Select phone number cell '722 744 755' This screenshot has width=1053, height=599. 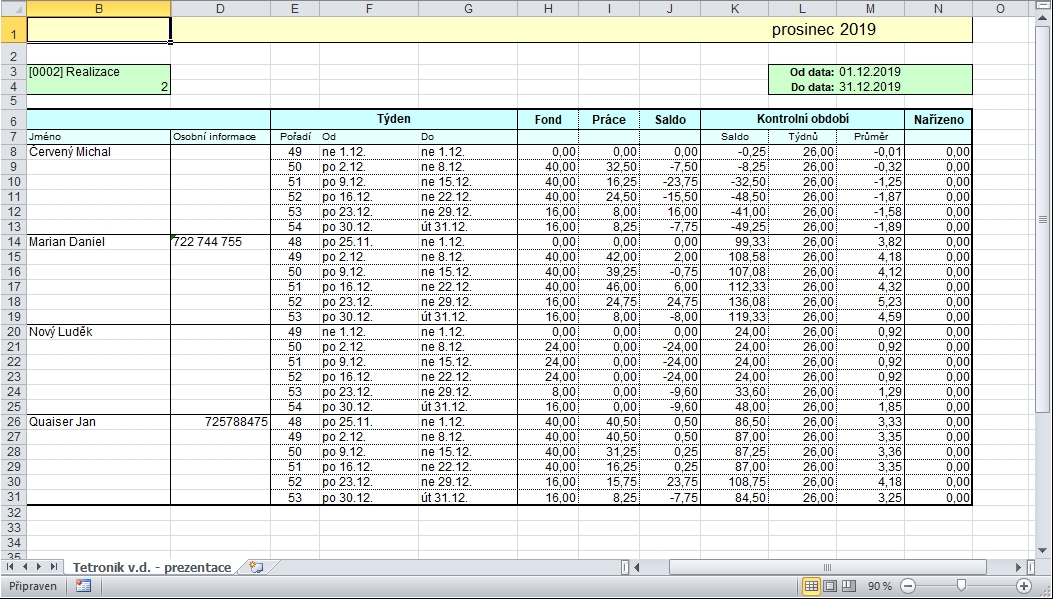220,242
